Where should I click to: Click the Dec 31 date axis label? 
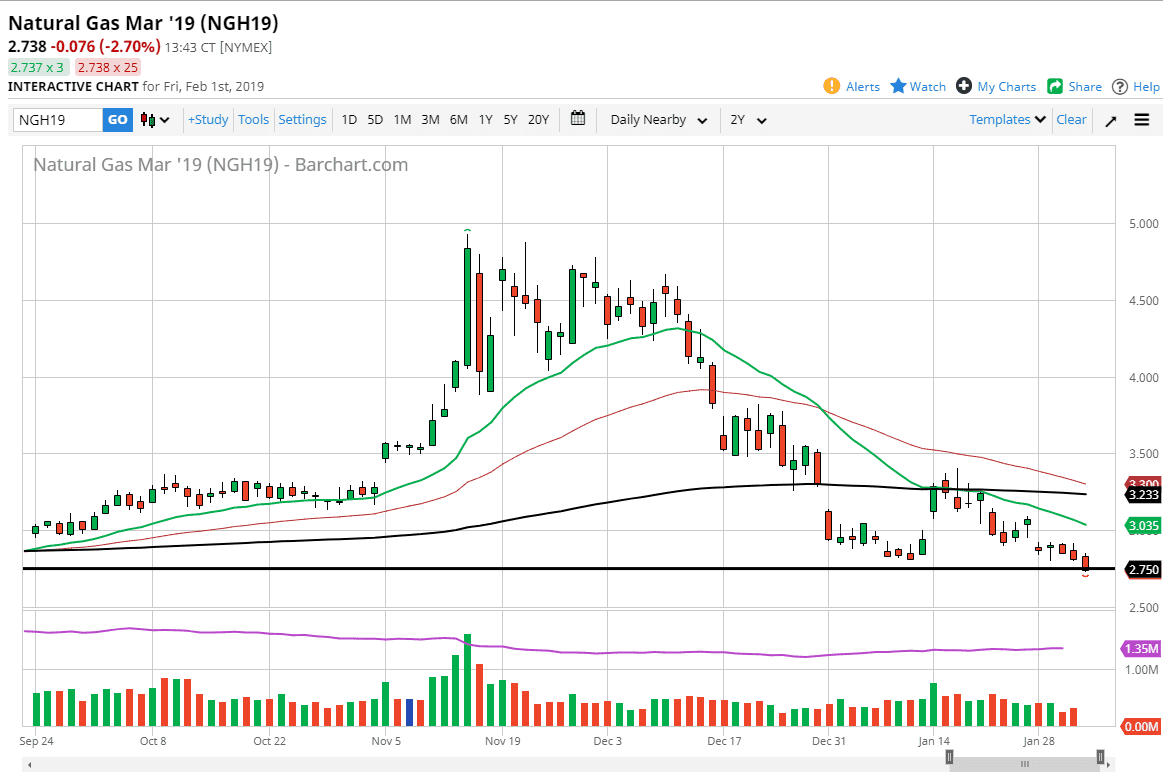(x=828, y=741)
